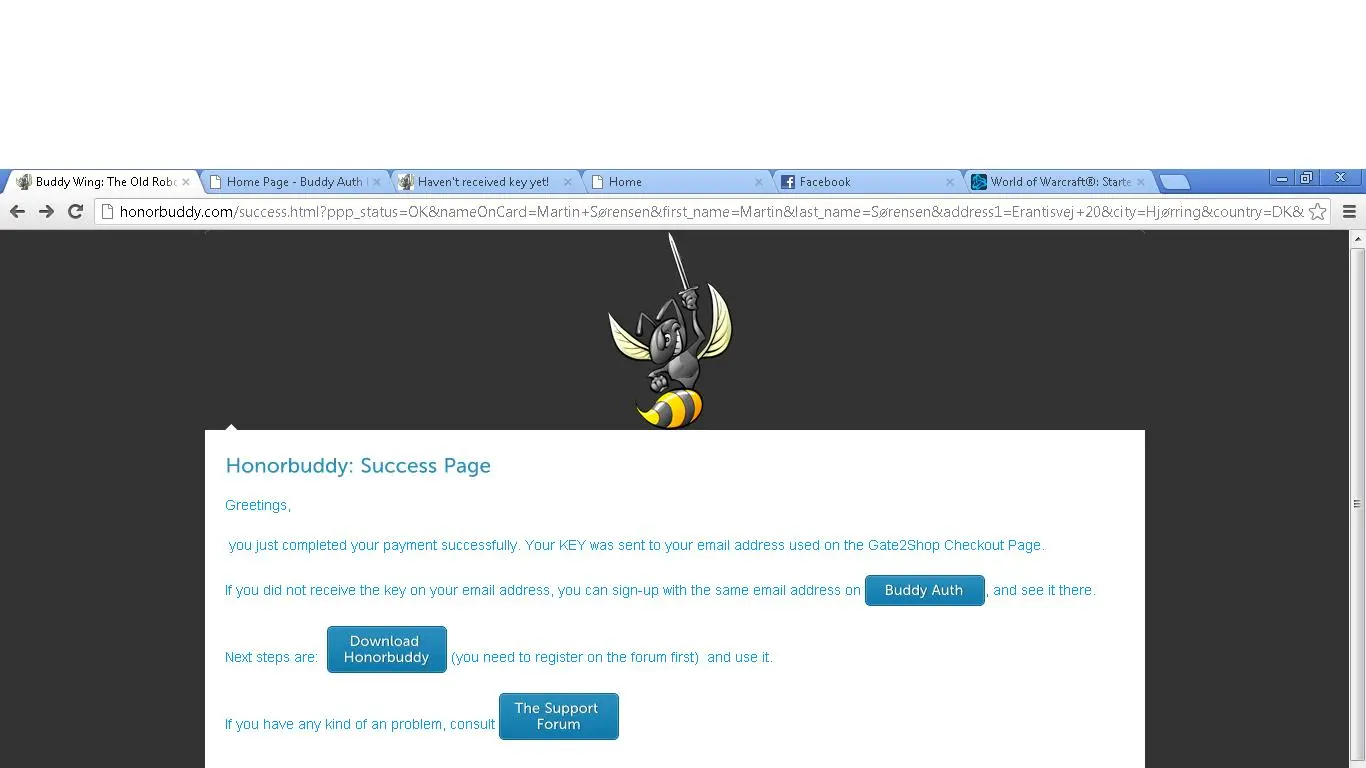
Task: Click the Buddy Wing tab favicon
Action: point(24,182)
